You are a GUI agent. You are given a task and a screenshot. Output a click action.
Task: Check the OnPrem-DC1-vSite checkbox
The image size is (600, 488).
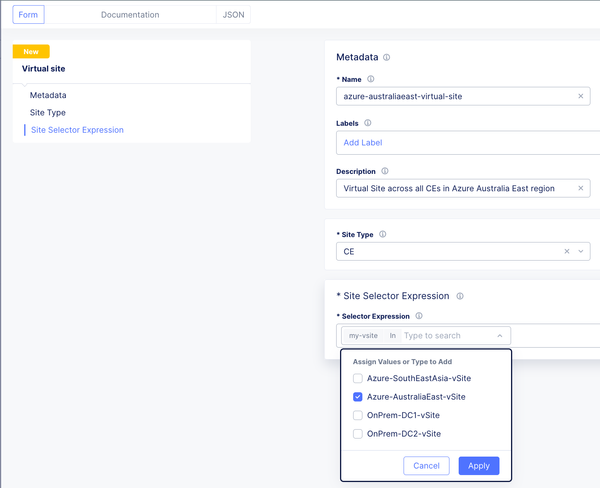[x=358, y=415]
